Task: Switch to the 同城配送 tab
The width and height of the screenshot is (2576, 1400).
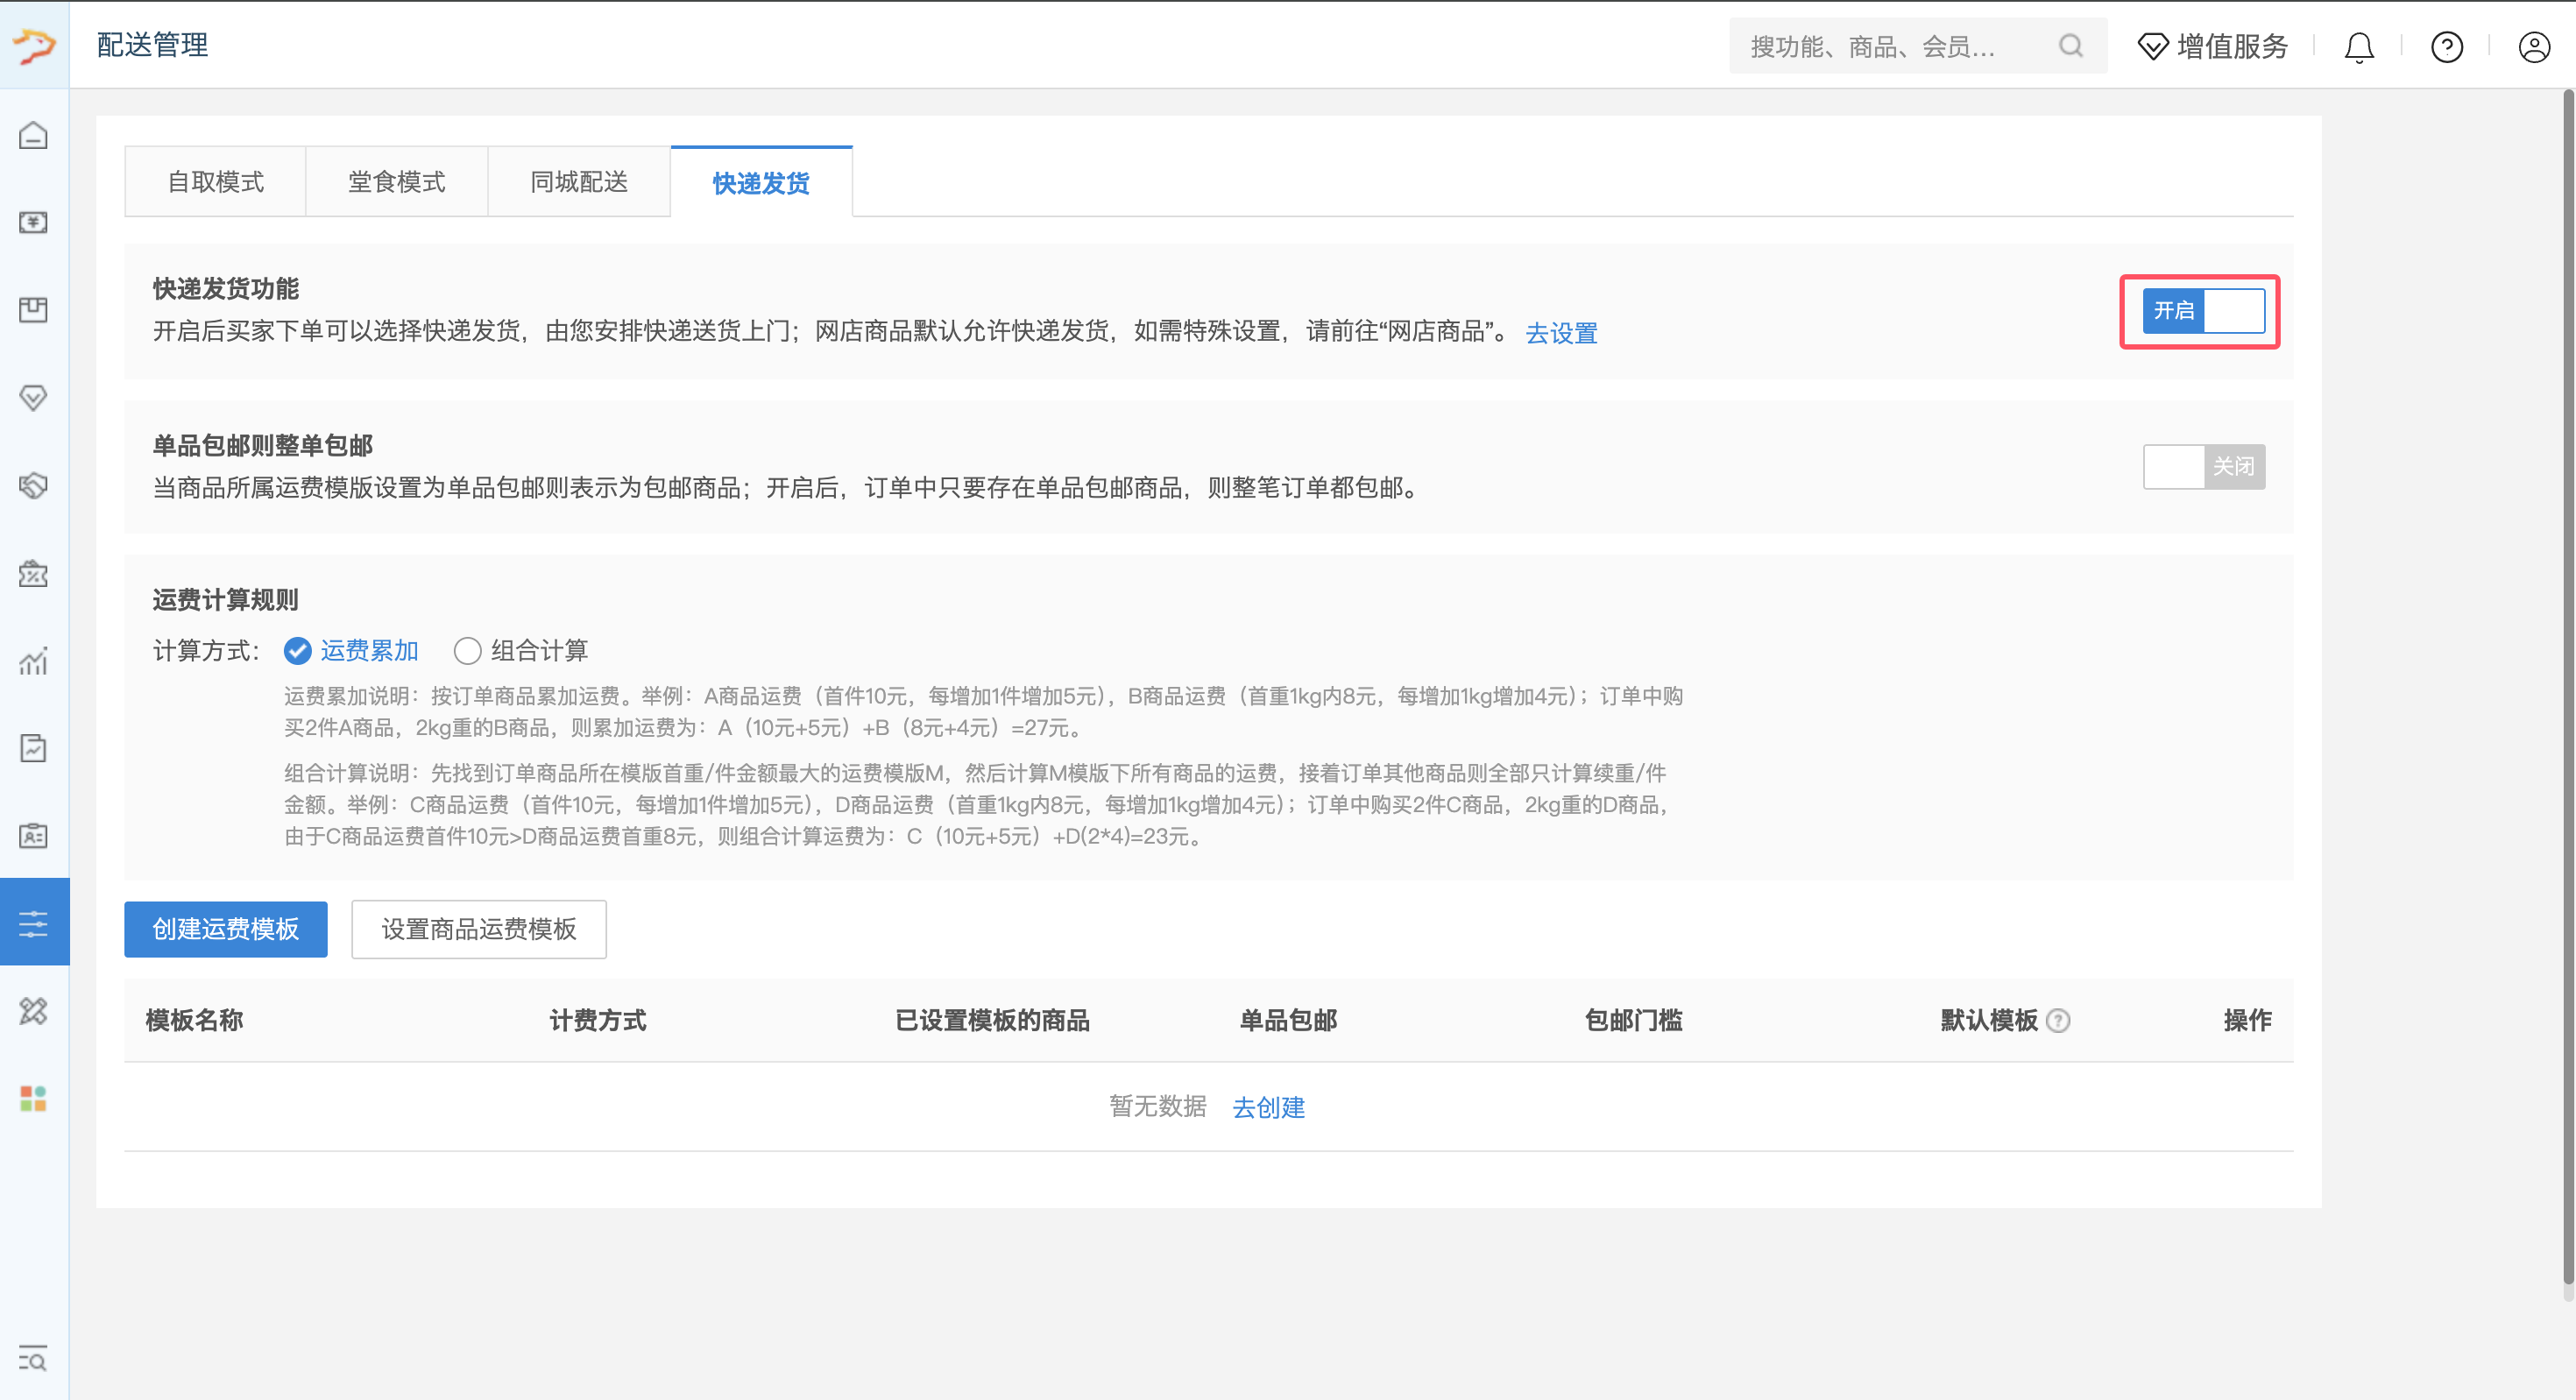Action: [579, 182]
